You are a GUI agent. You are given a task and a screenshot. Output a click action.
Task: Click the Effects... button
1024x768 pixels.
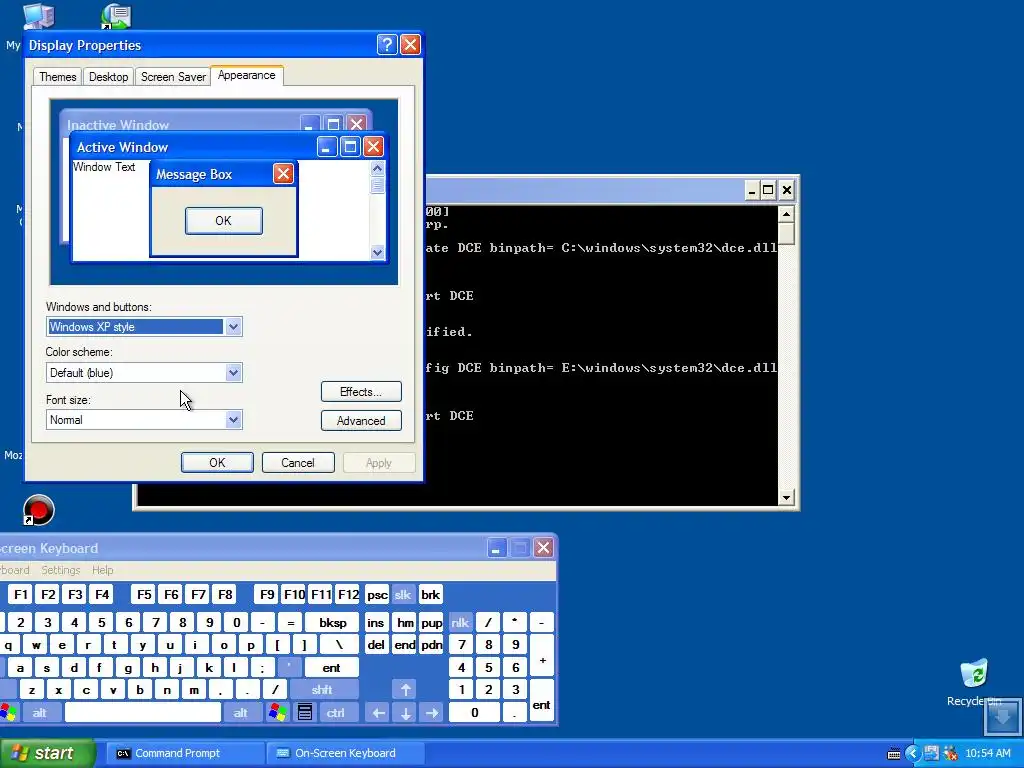pyautogui.click(x=361, y=392)
